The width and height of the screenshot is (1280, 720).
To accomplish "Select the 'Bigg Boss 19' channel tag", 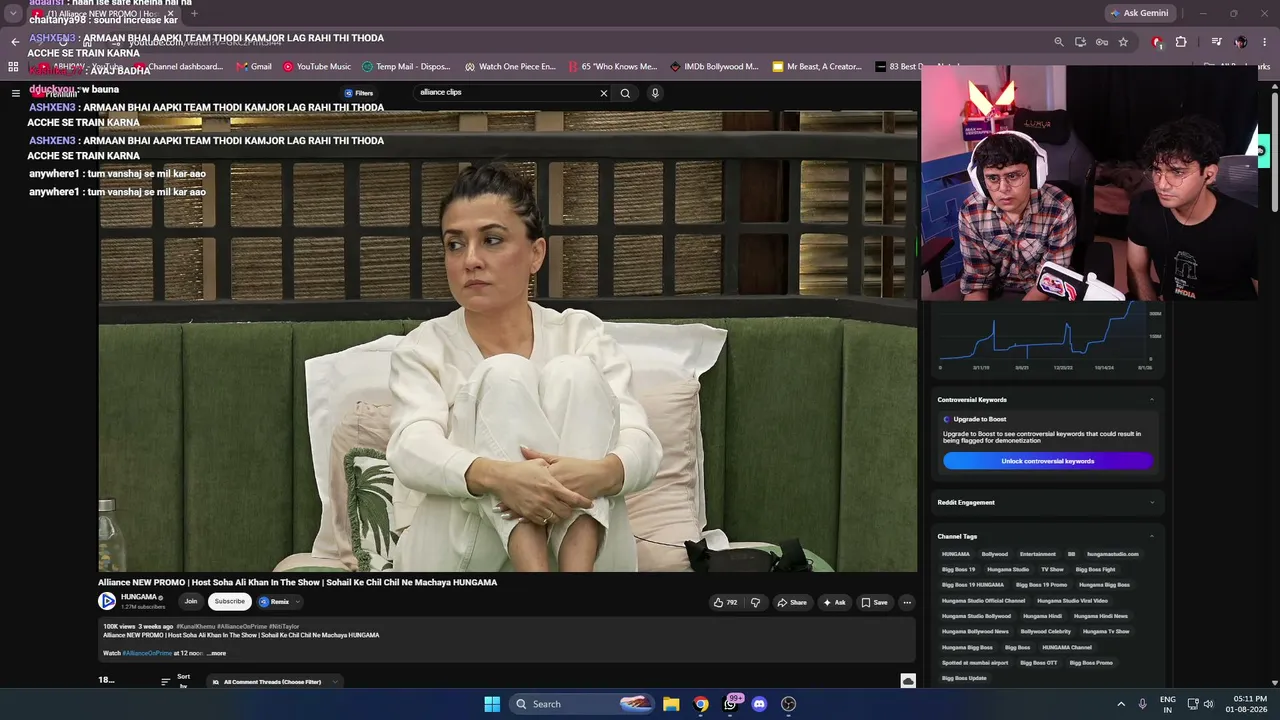I will click(958, 569).
